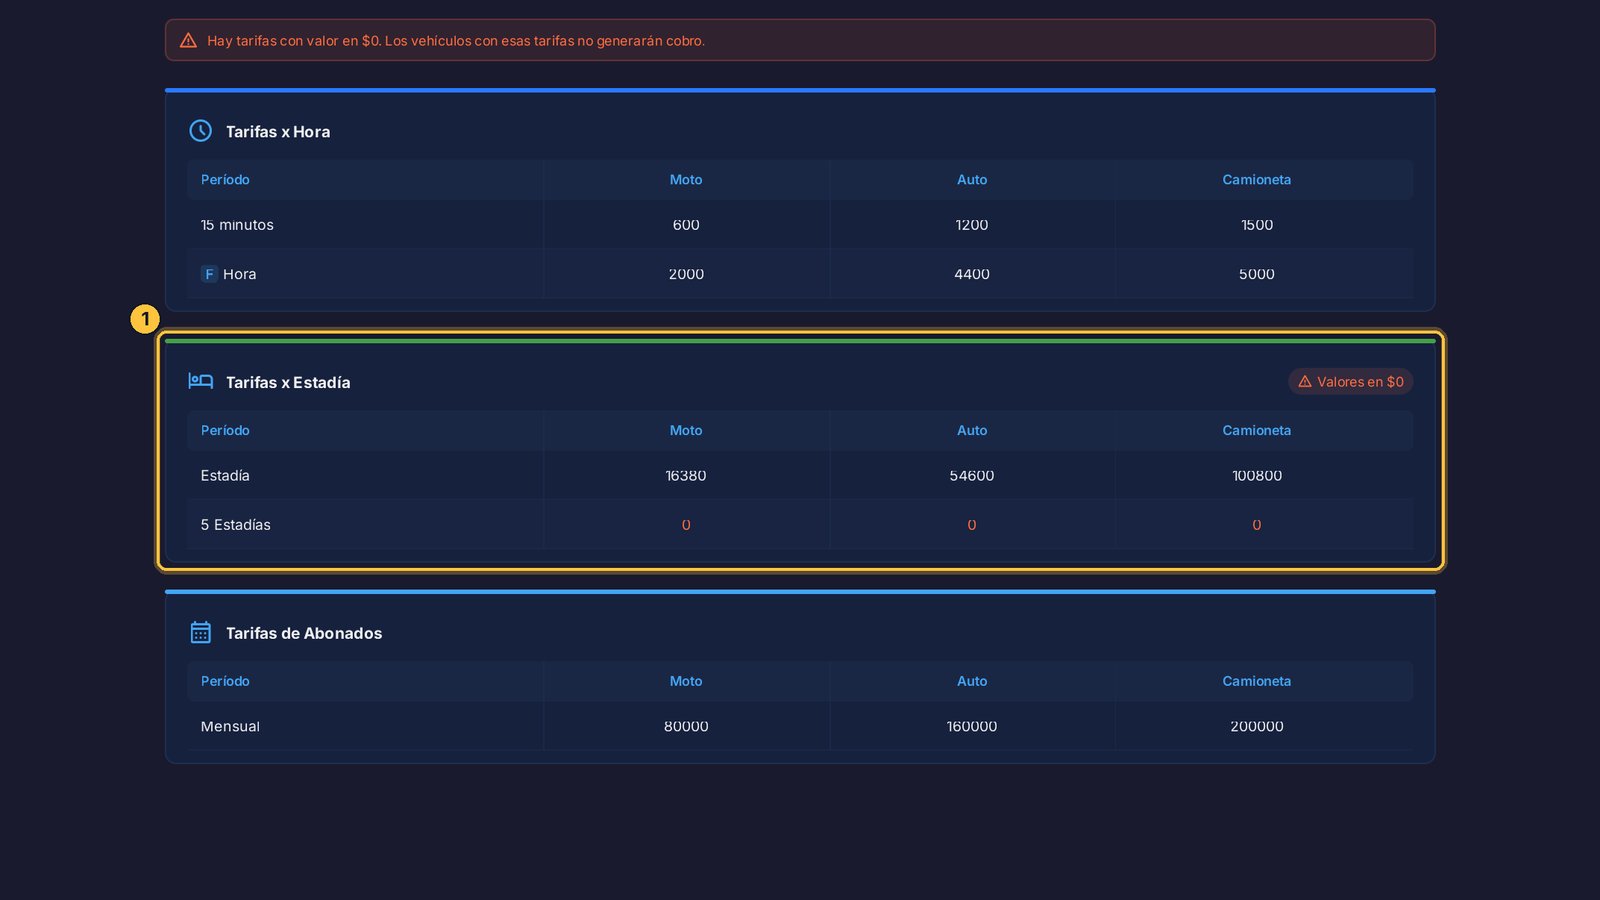
Task: Click the Auto header in Tarifas x Hora
Action: (972, 180)
